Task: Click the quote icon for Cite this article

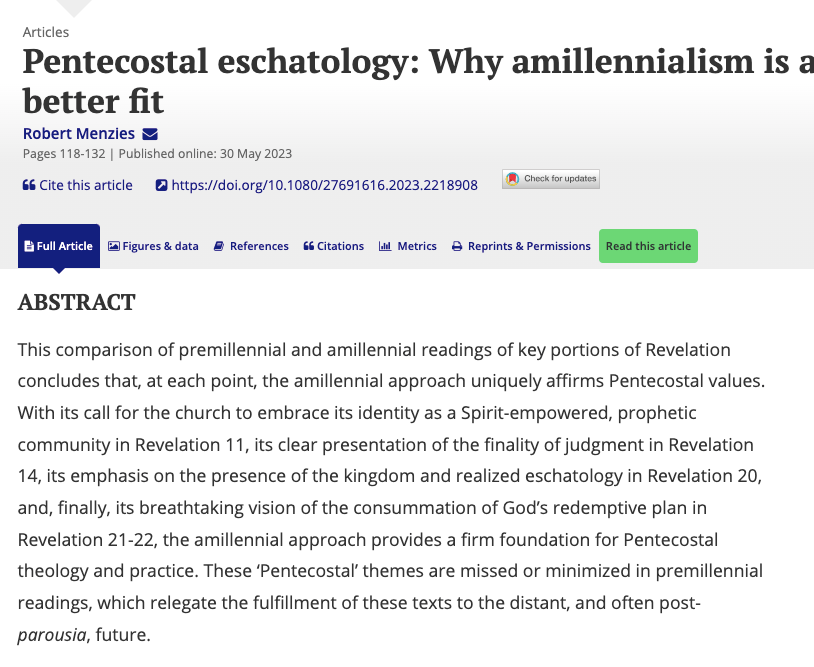Action: (x=29, y=185)
